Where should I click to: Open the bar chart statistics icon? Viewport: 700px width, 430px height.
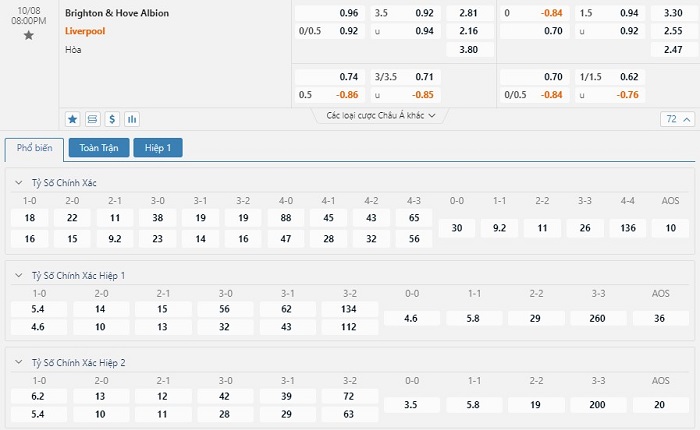[x=132, y=118]
